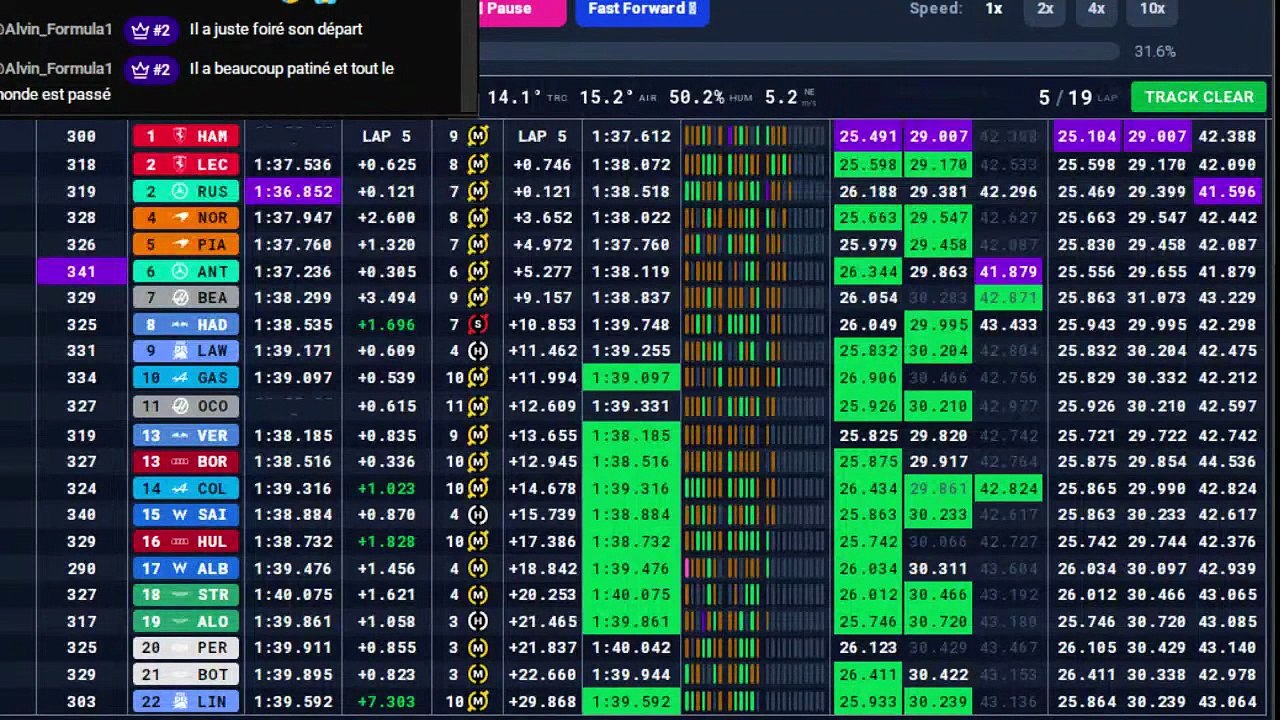Click the Haas logo on BEA tag
Image resolution: width=1280 pixels, height=720 pixels.
coord(180,297)
